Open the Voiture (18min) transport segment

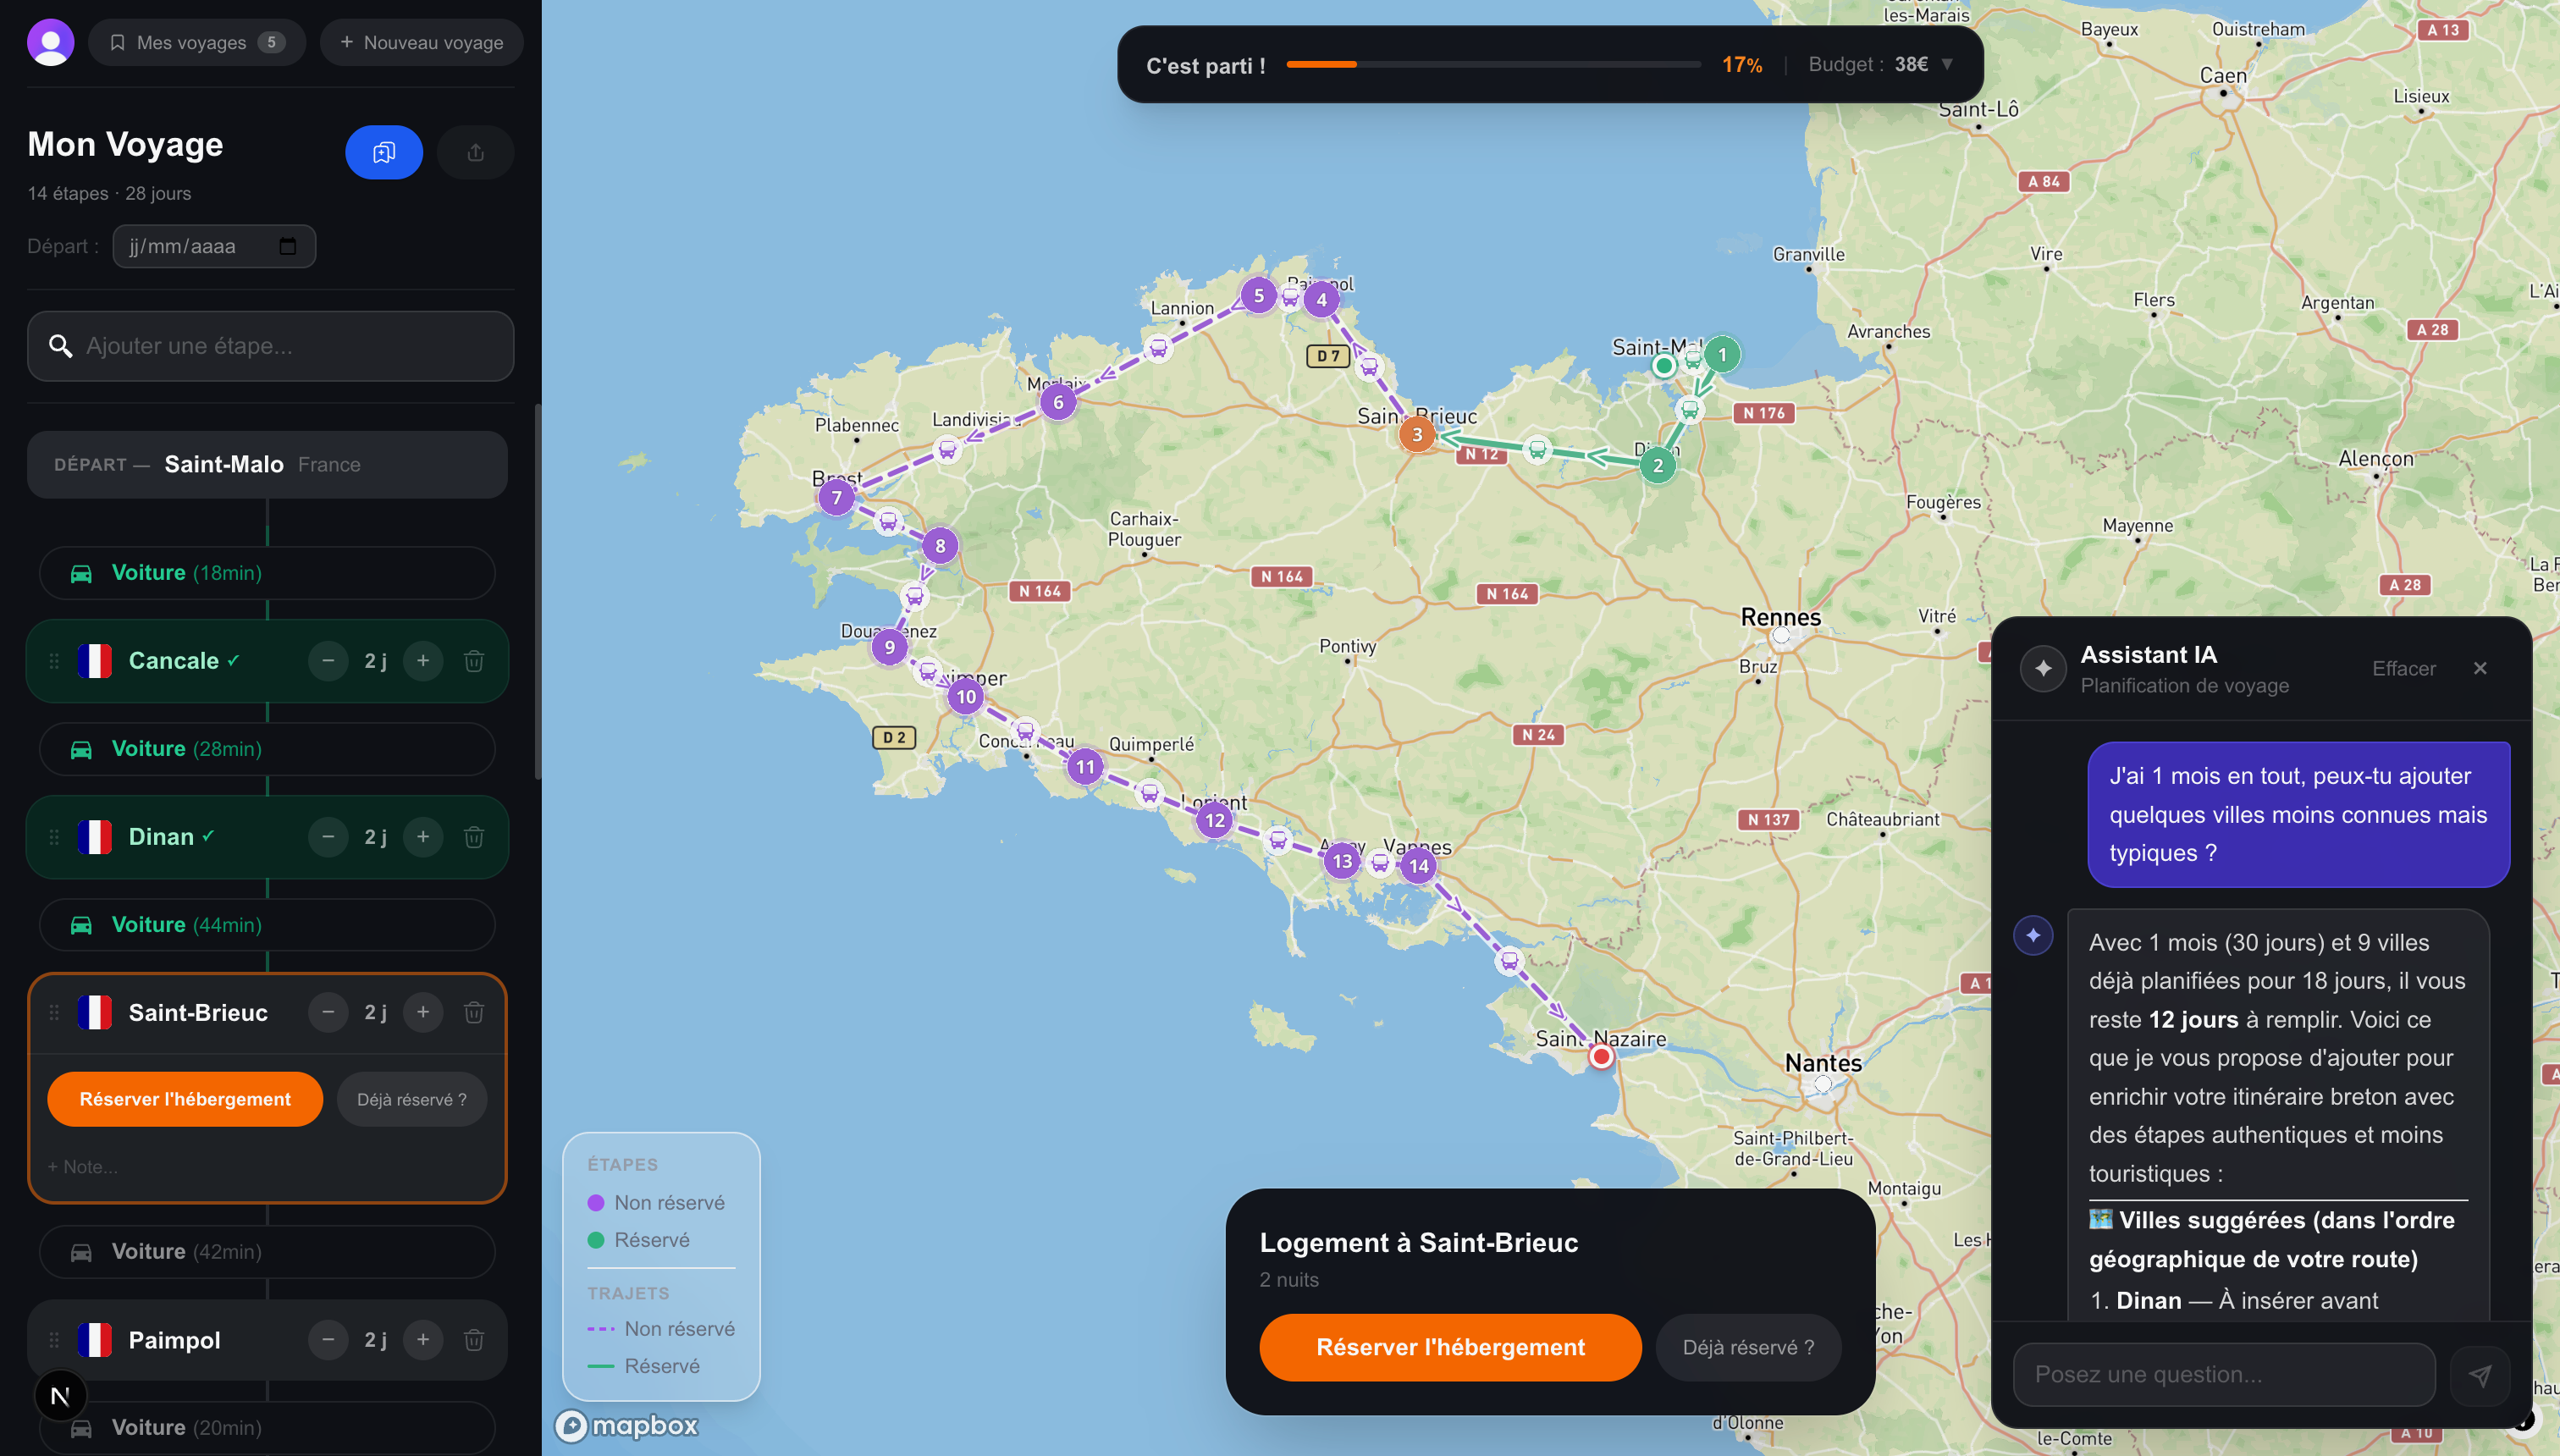(x=267, y=573)
